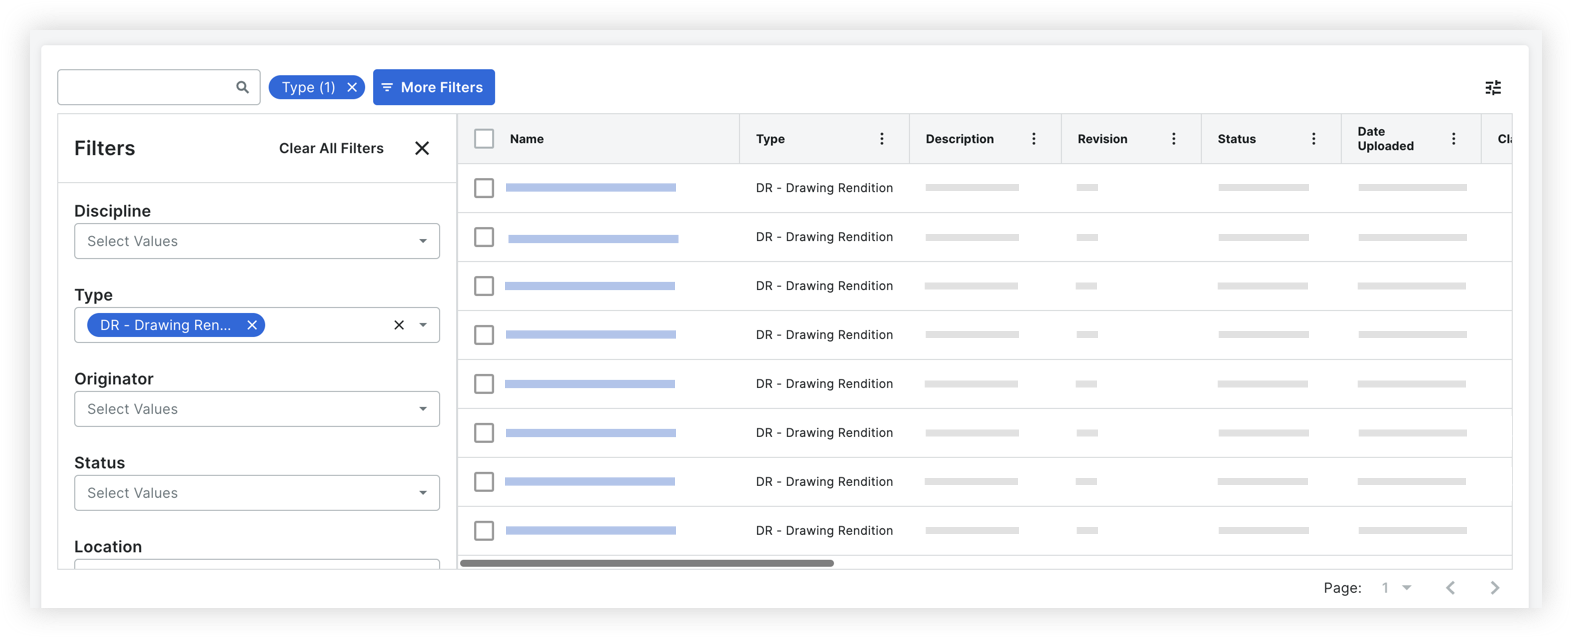Click the More Filters button
Viewport: 1572px width, 638px height.
tap(433, 87)
